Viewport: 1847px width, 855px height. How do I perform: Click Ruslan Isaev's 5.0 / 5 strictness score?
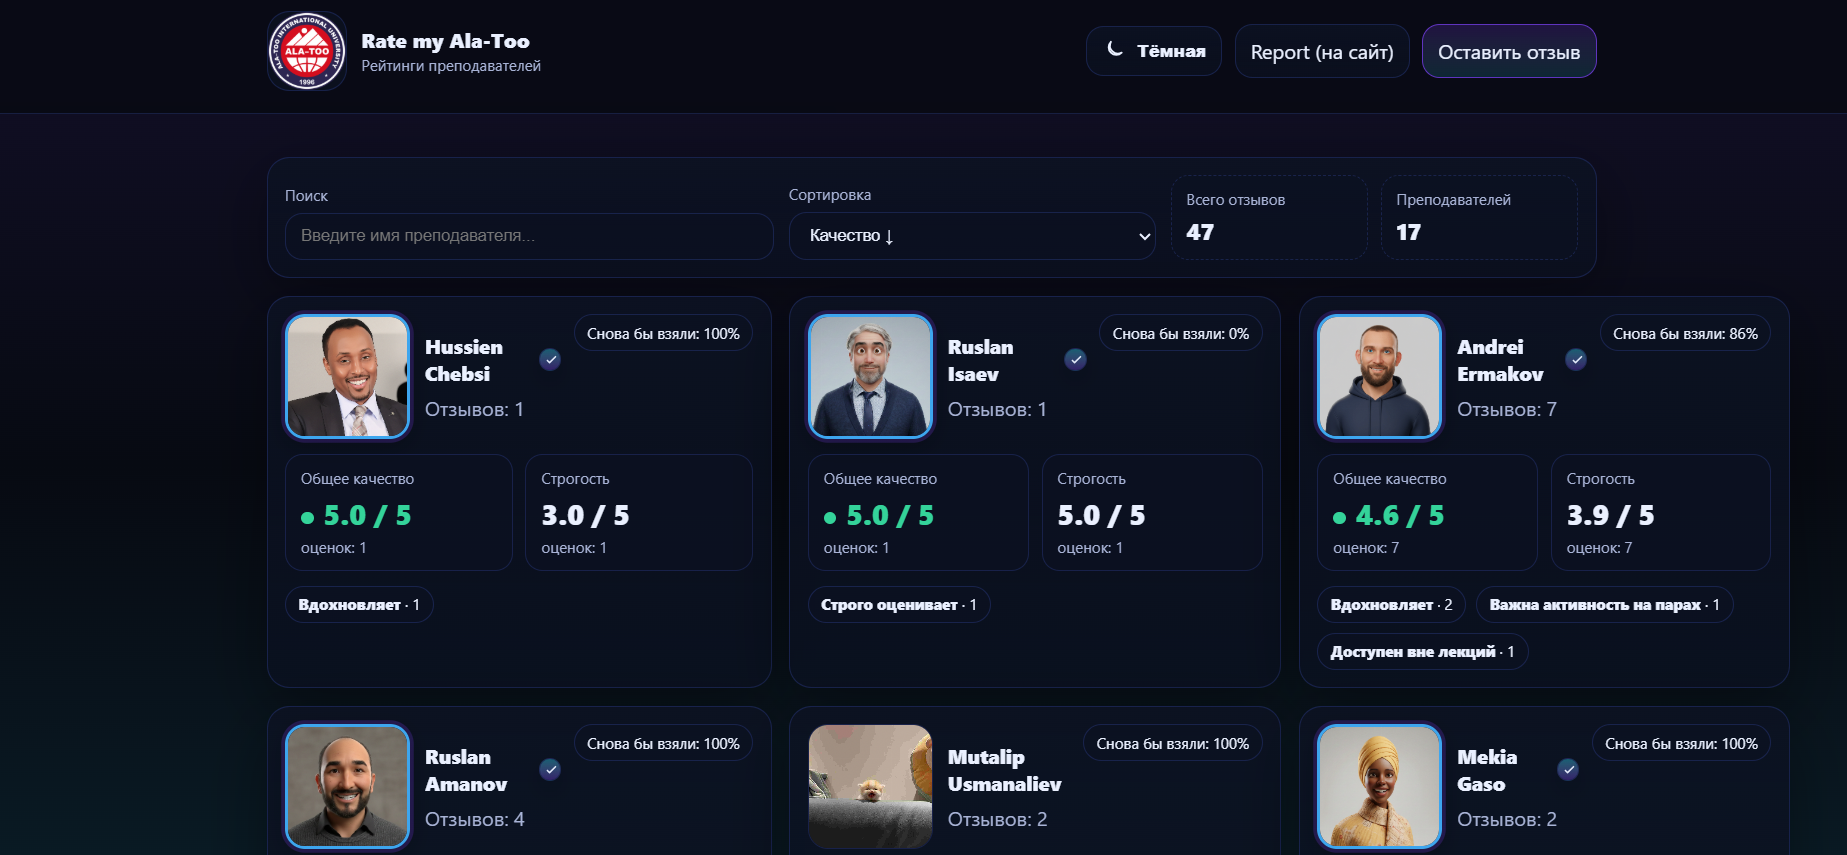click(1101, 516)
